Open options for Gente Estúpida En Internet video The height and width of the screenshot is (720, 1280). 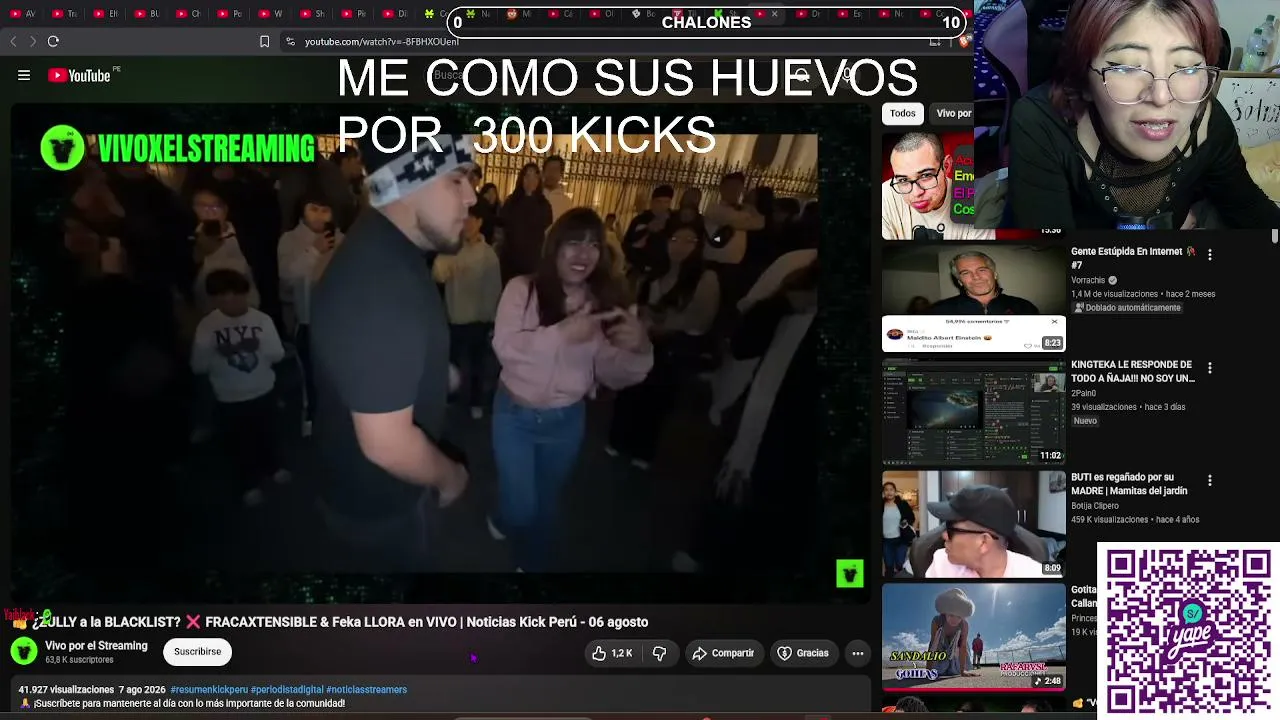coord(1209,255)
